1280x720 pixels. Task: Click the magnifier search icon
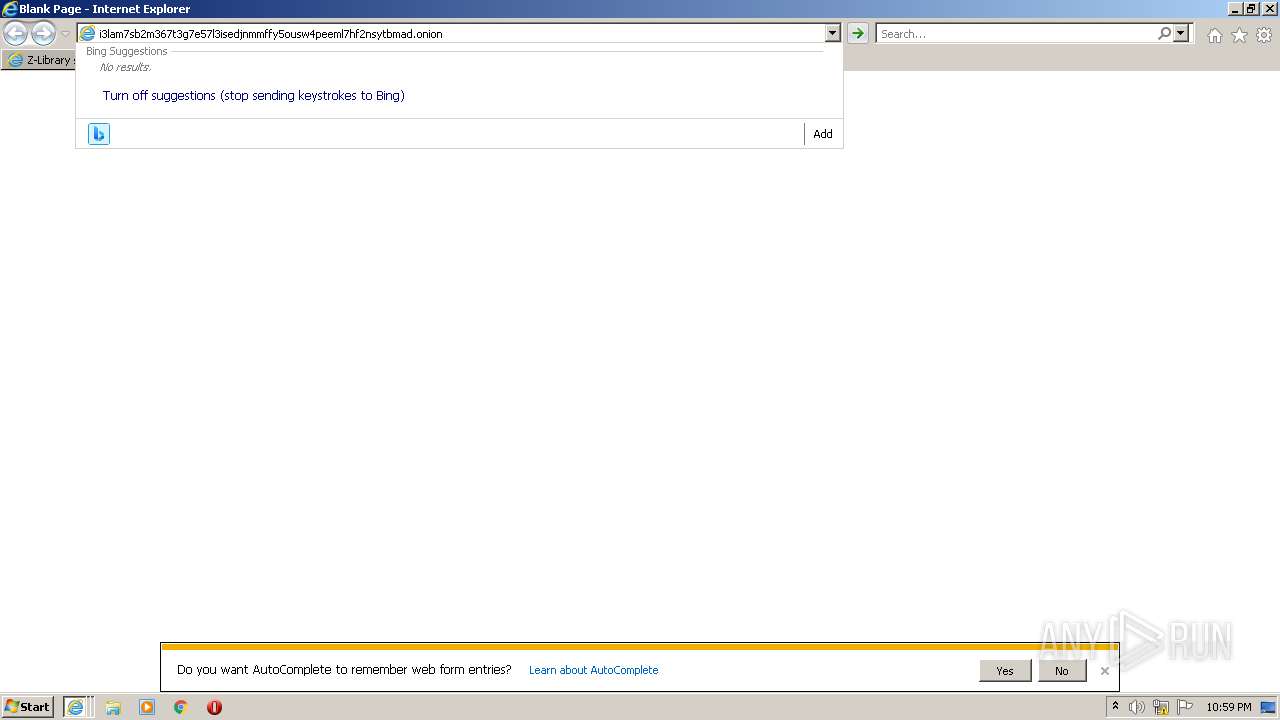[1164, 34]
